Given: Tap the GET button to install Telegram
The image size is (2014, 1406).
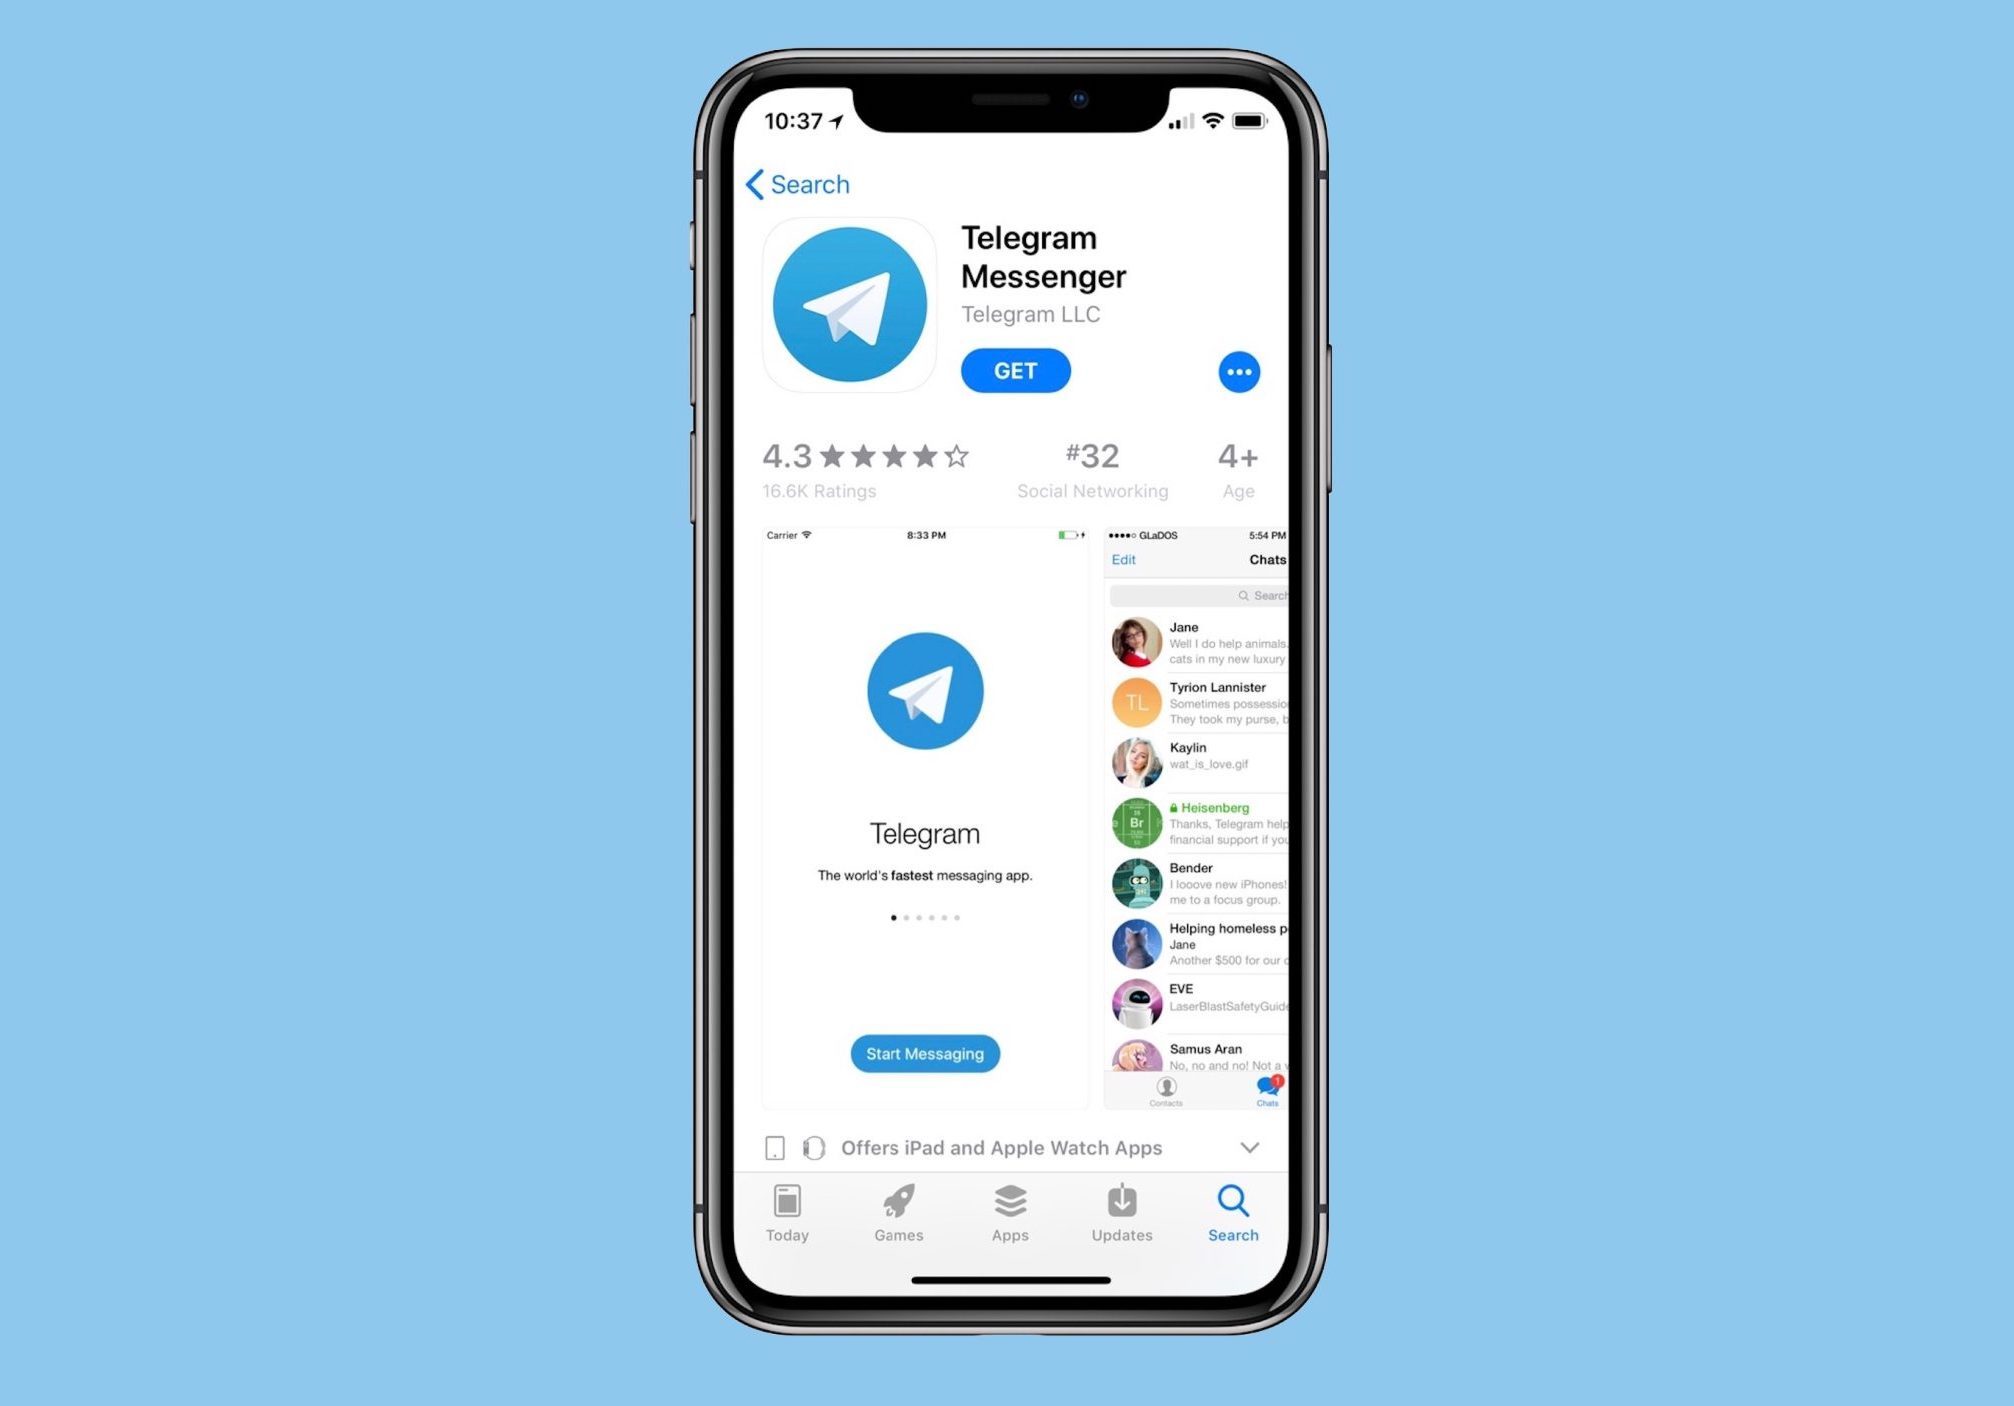Looking at the screenshot, I should coord(1016,370).
